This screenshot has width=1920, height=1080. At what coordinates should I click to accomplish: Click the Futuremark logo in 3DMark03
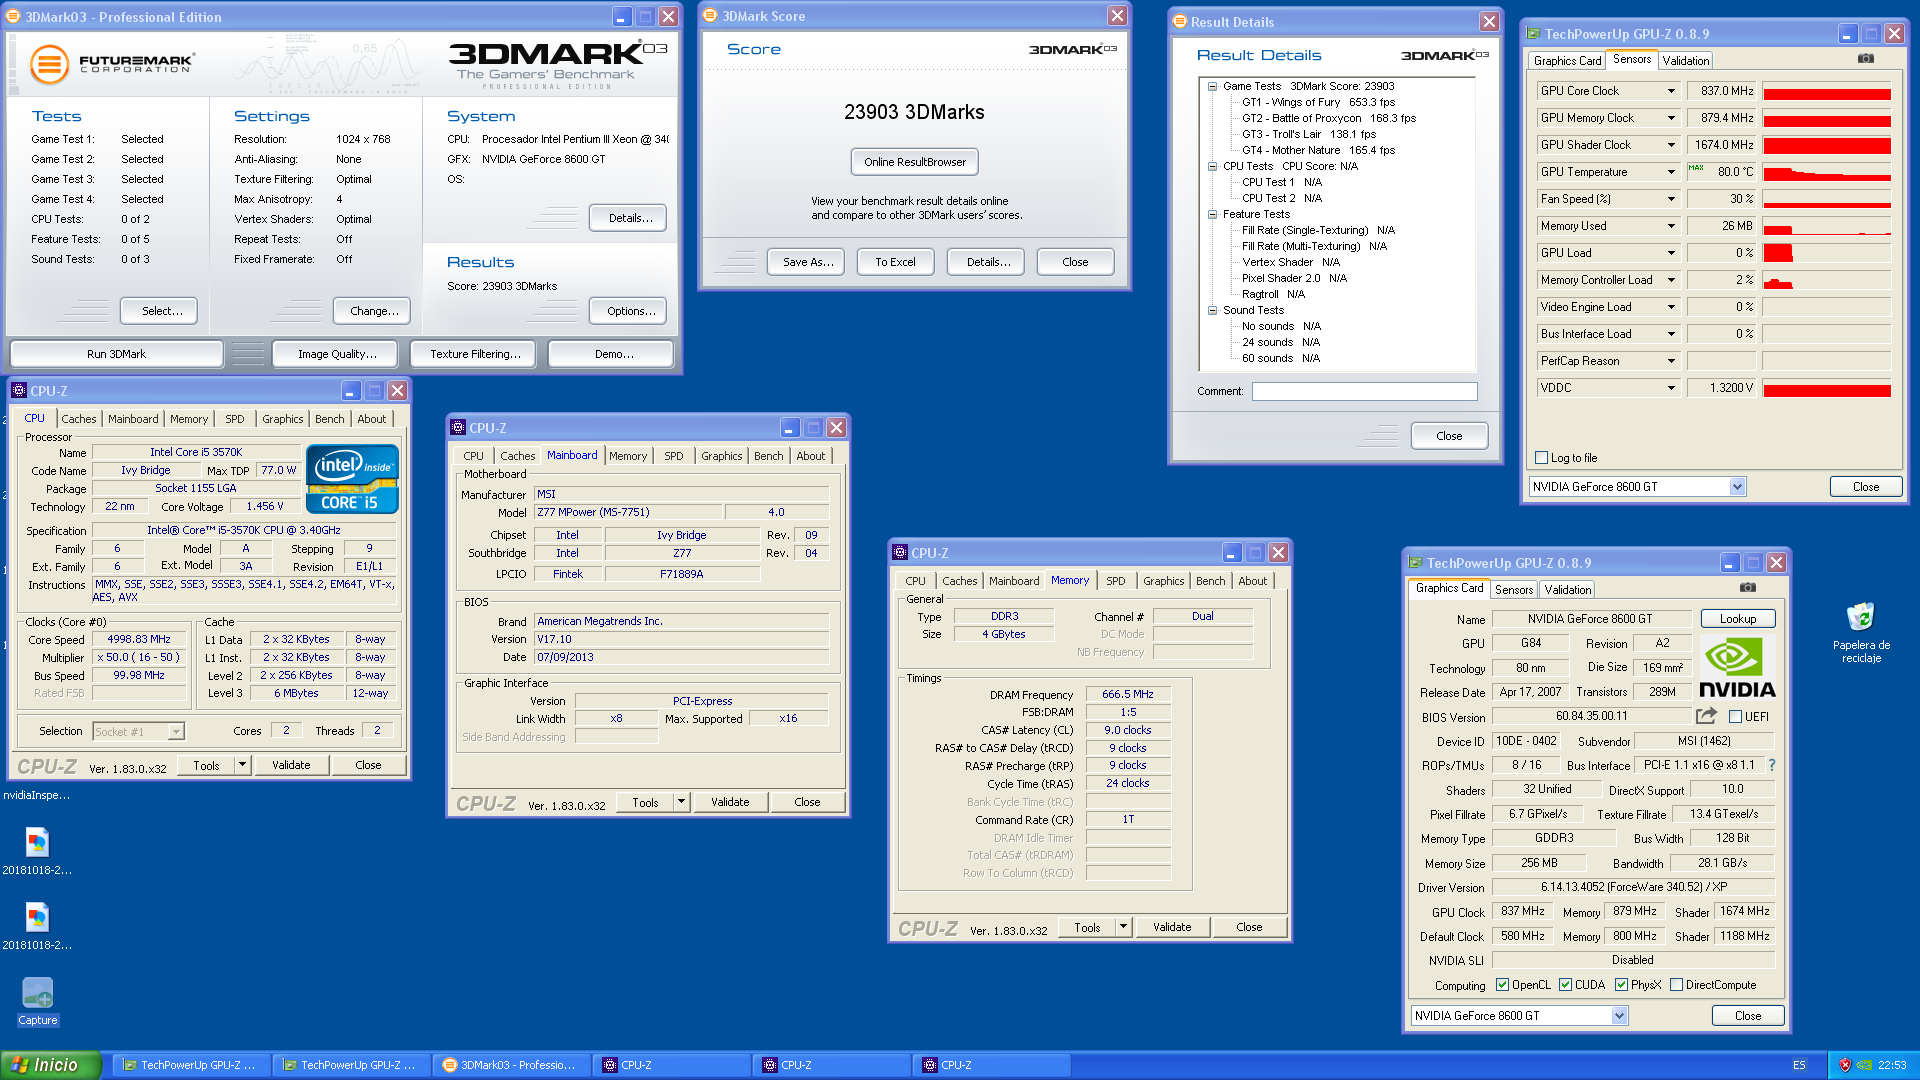click(x=111, y=65)
